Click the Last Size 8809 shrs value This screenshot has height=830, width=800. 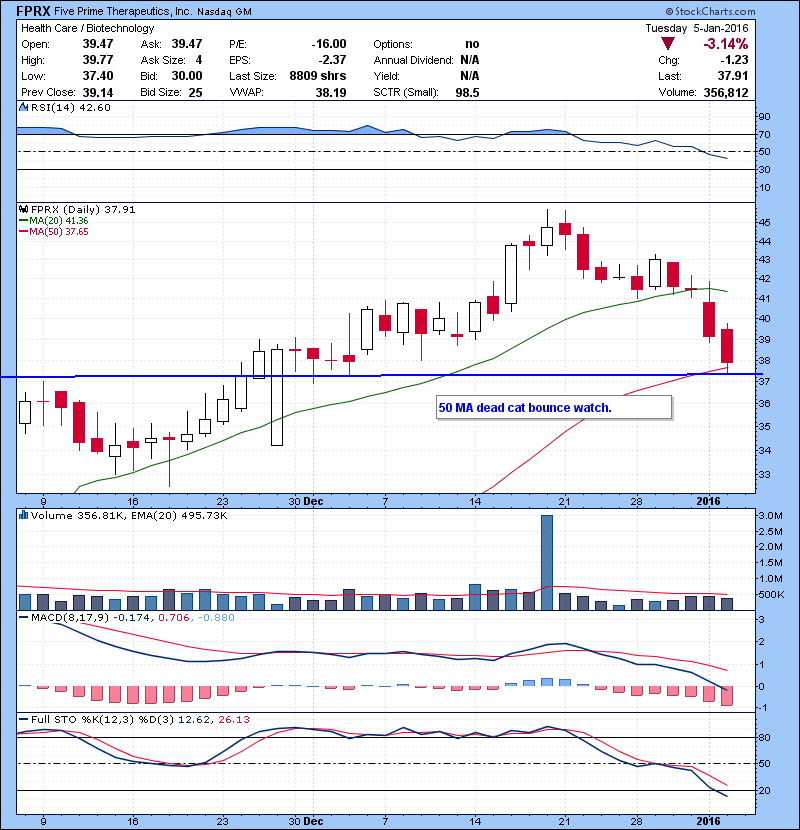tap(318, 76)
